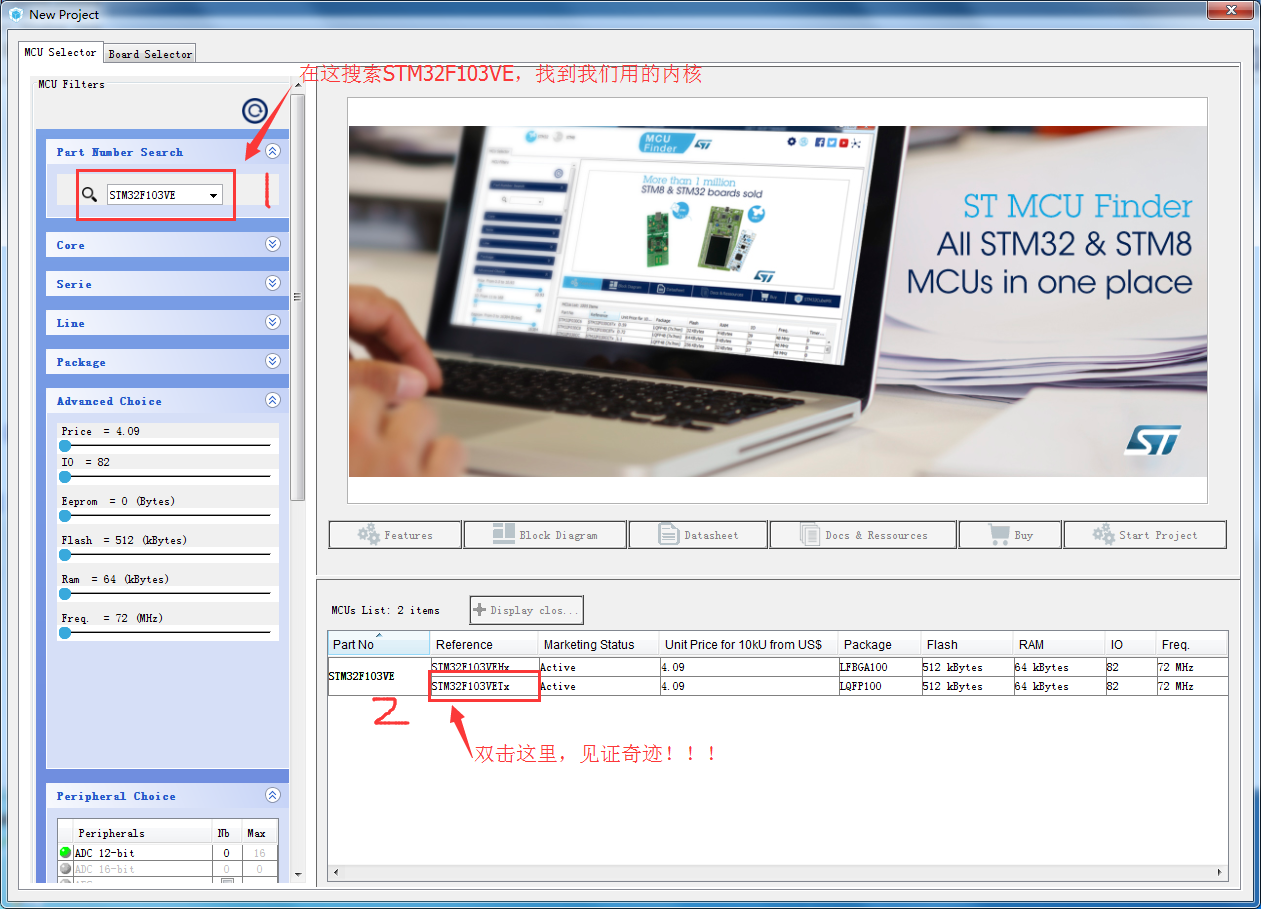1261x909 pixels.
Task: Expand the Line filter section
Action: tap(273, 322)
